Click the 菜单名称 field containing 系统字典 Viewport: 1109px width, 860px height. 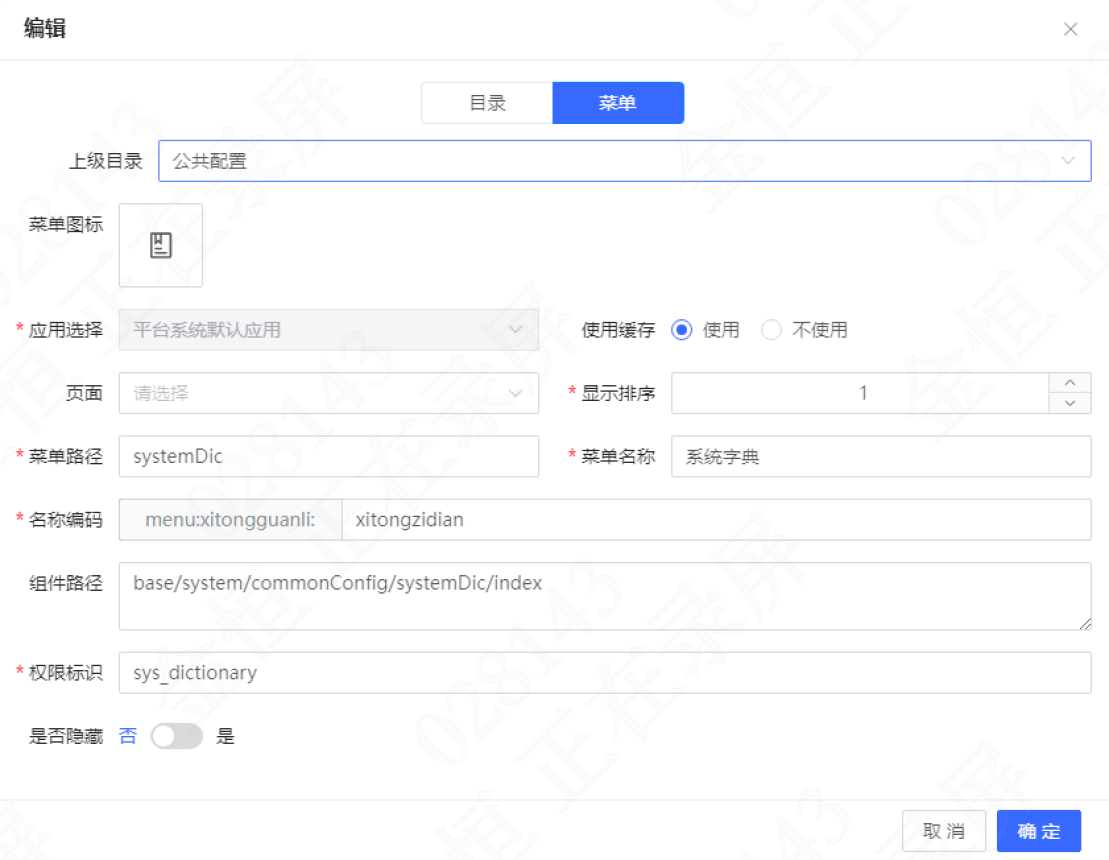coord(881,456)
